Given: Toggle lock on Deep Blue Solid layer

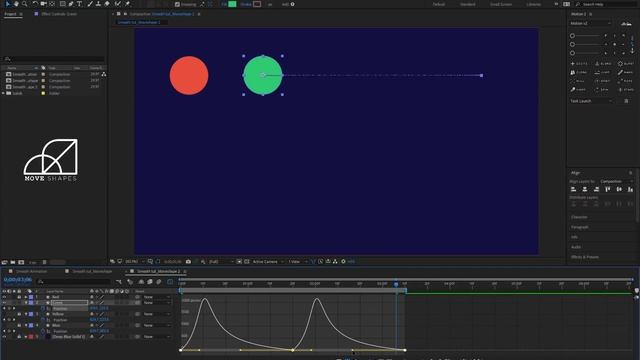Looking at the screenshot, I should (19, 337).
